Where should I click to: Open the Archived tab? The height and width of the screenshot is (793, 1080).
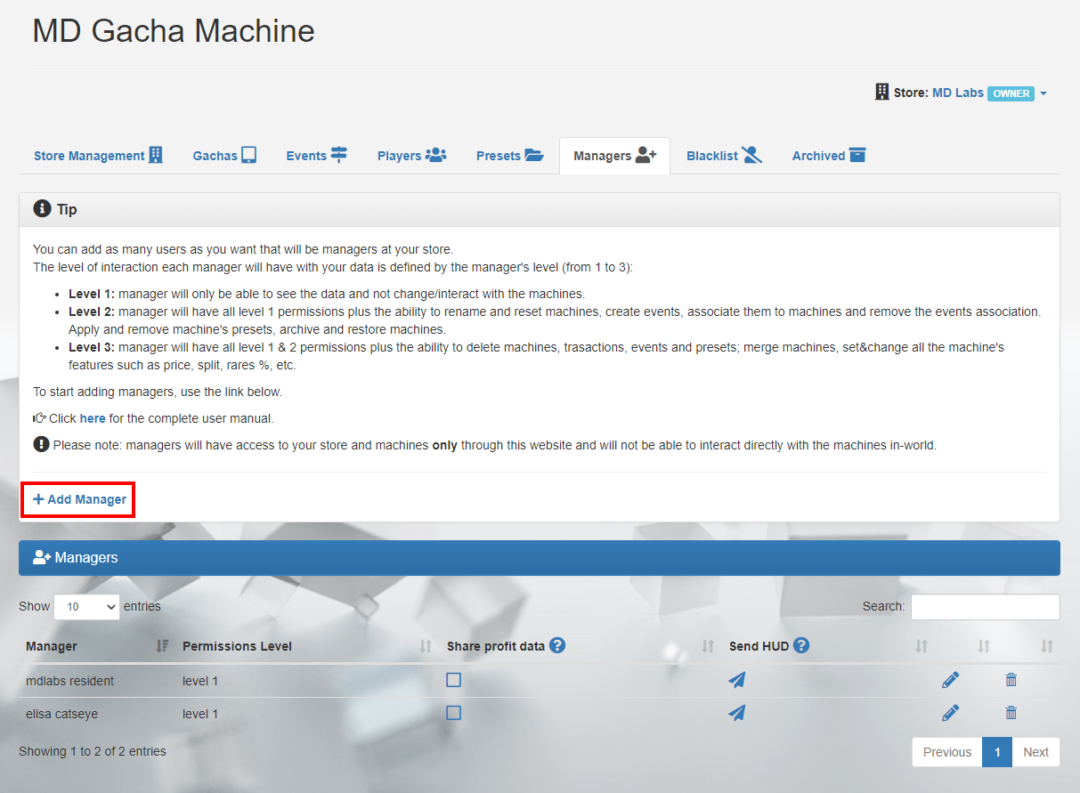(828, 155)
